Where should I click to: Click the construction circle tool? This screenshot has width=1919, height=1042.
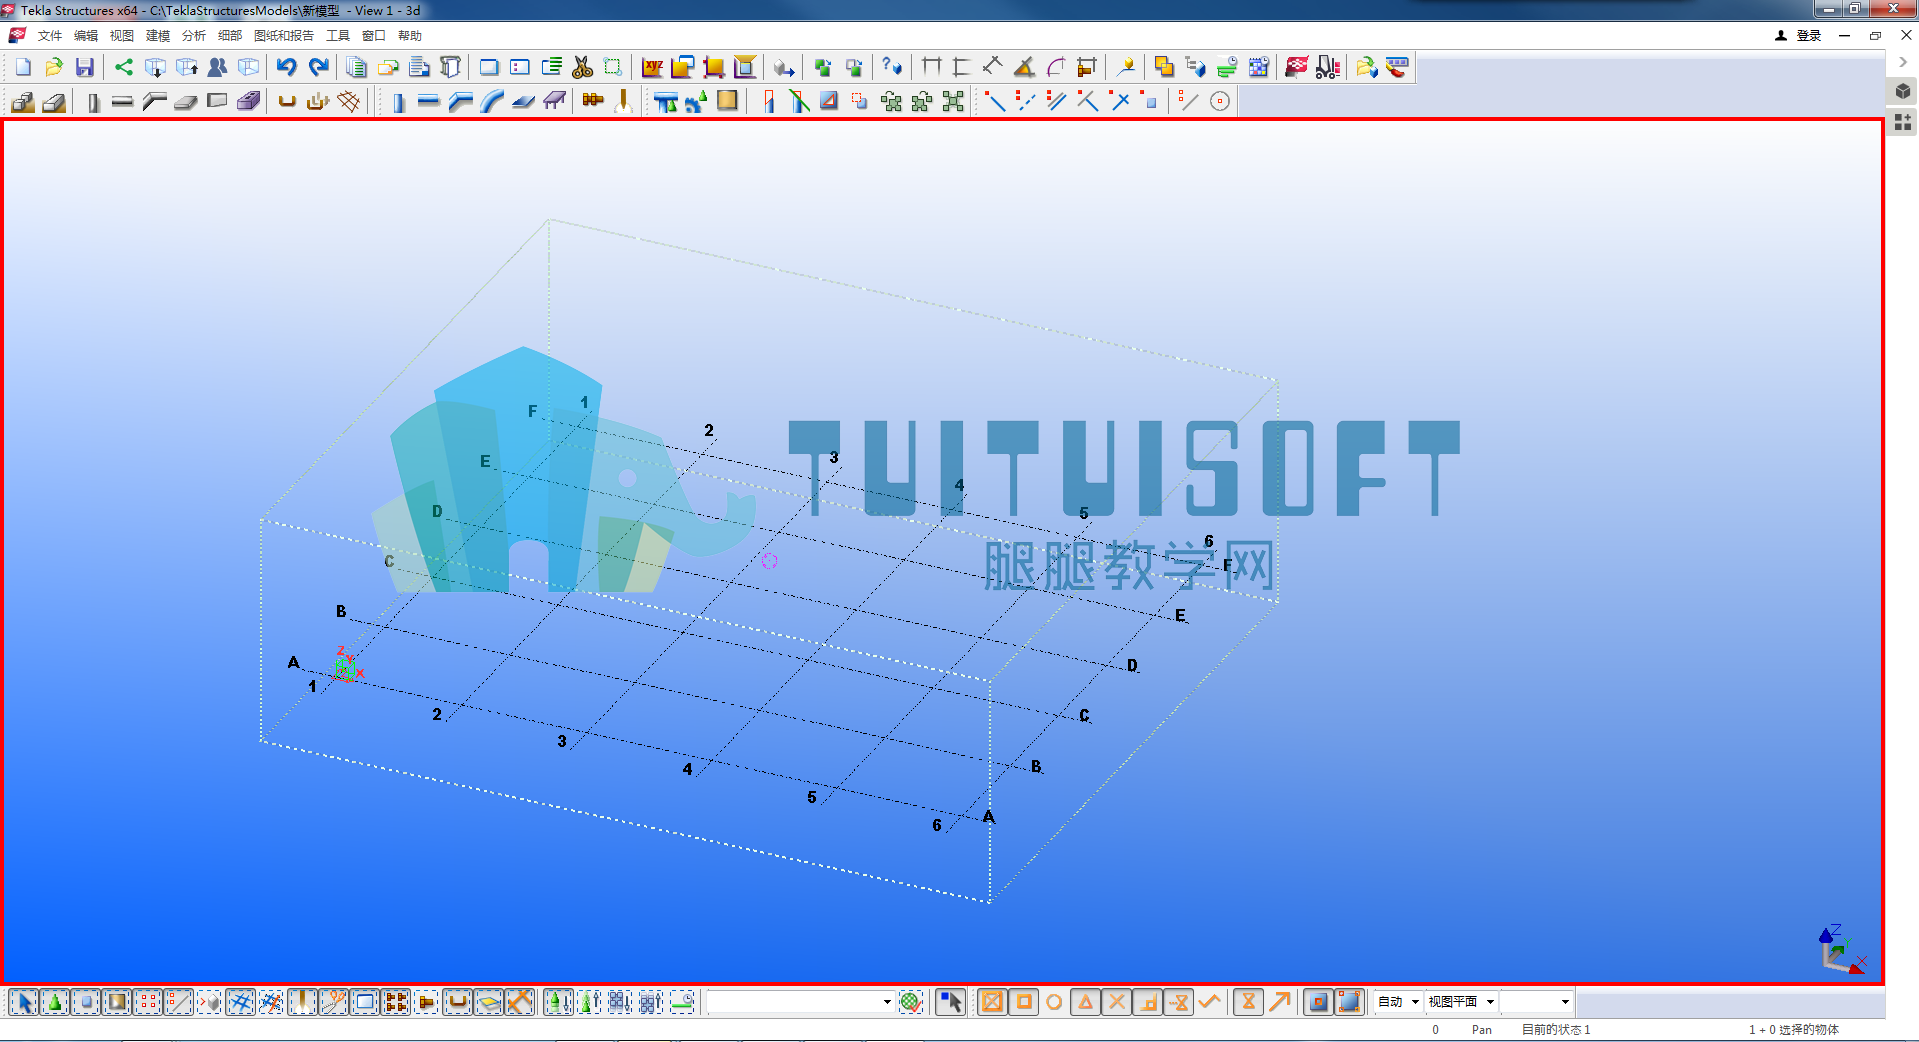coord(1220,101)
